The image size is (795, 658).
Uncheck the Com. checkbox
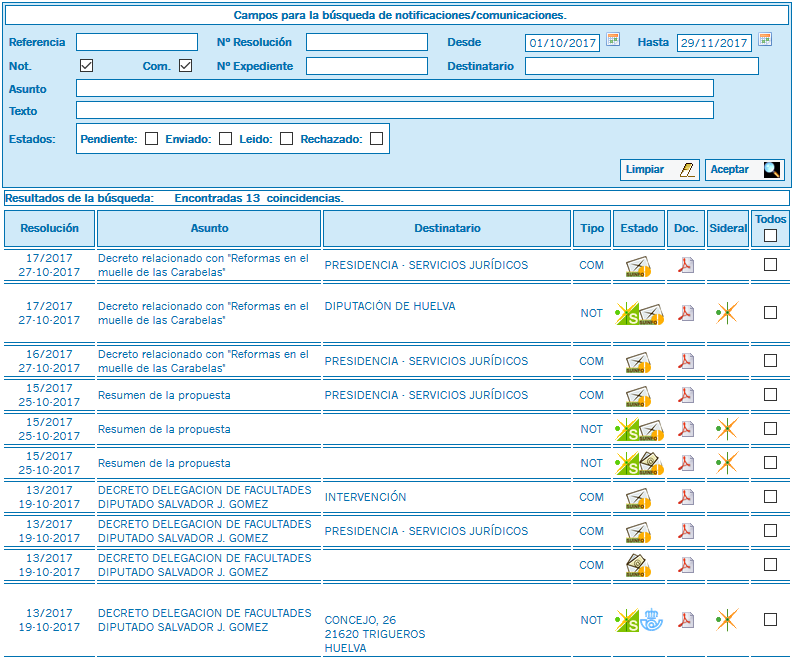pos(186,65)
